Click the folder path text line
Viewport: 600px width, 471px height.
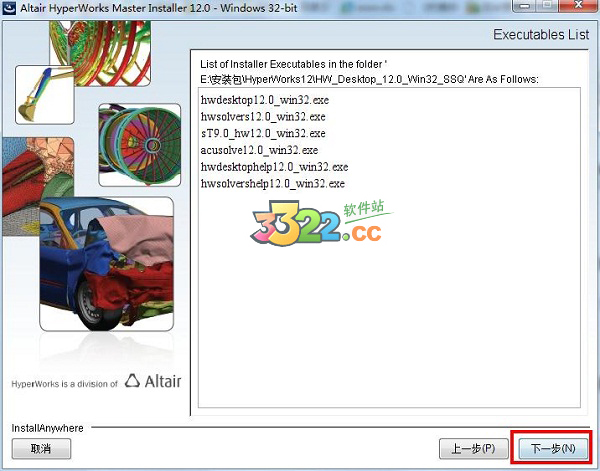[369, 79]
